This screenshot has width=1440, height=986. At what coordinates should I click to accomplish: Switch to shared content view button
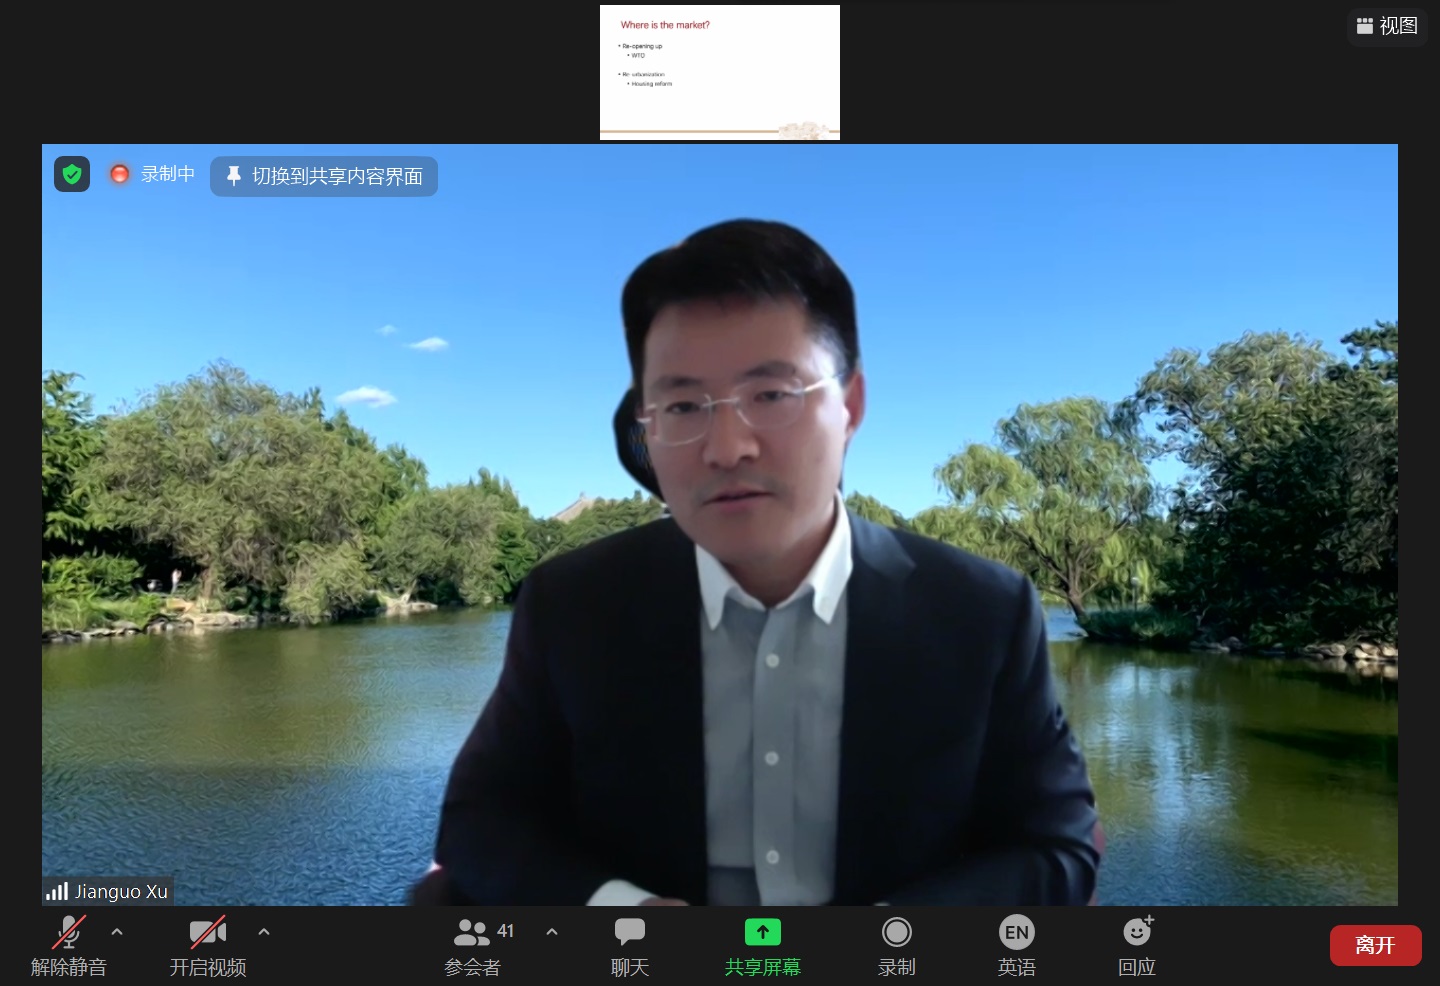(x=324, y=176)
